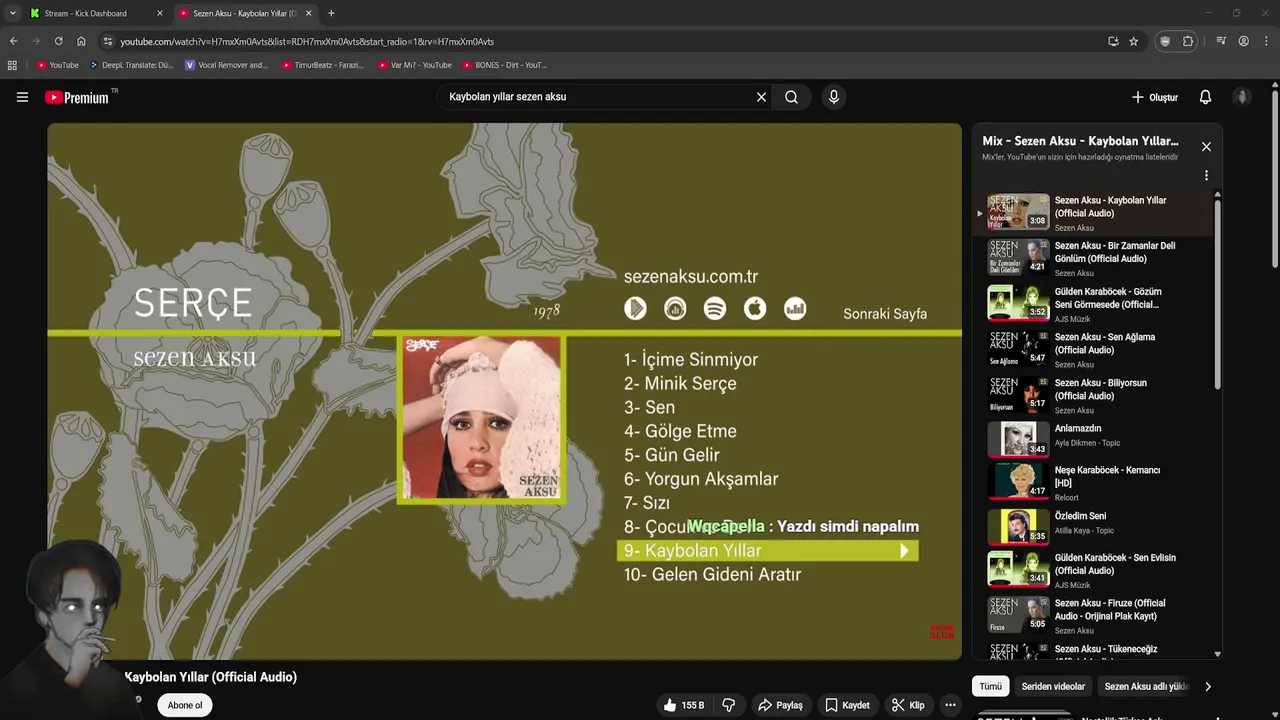Reload the page
The width and height of the screenshot is (1280, 720).
58,41
